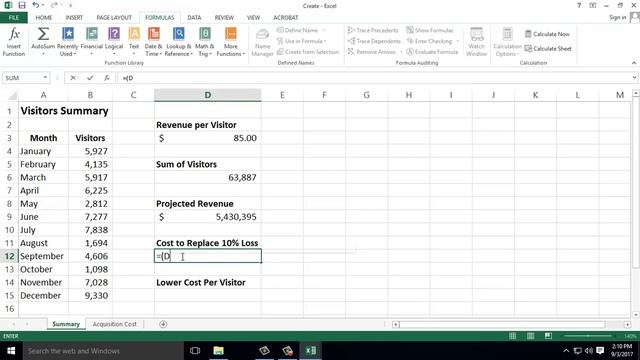This screenshot has width=640, height=360.
Task: Click in the taskbar search box
Action: pyautogui.click(x=102, y=351)
